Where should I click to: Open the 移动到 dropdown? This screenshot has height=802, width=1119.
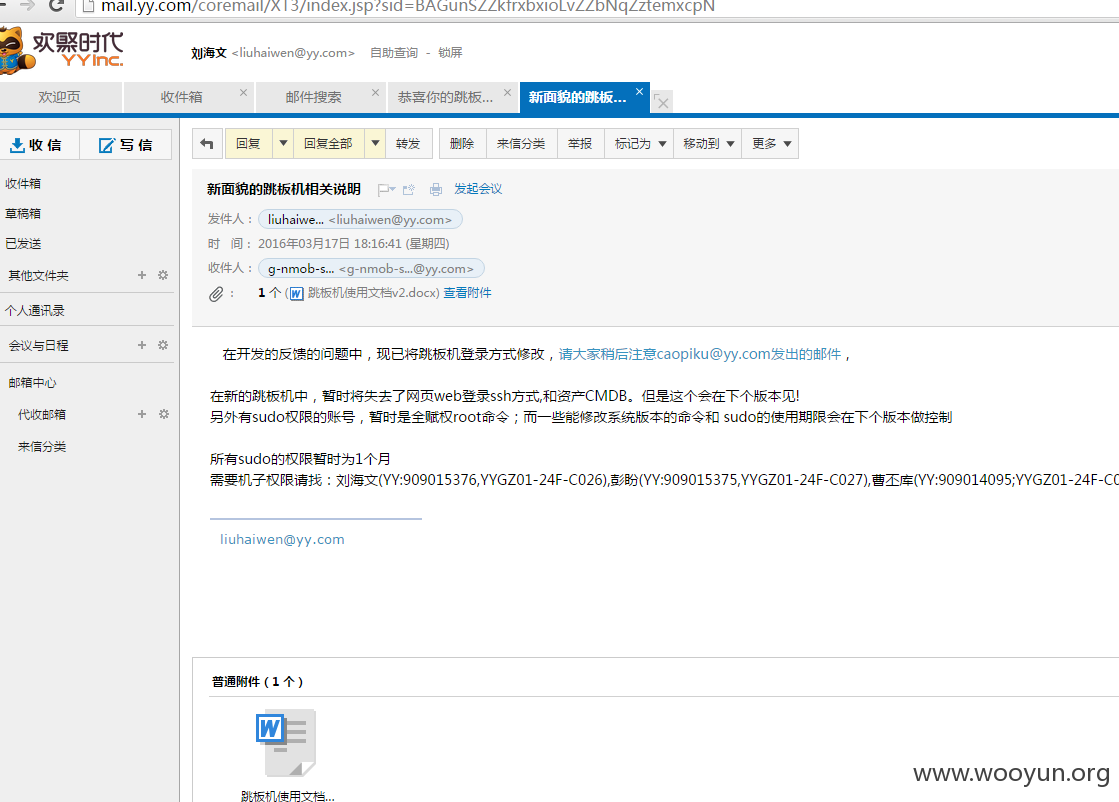click(708, 143)
